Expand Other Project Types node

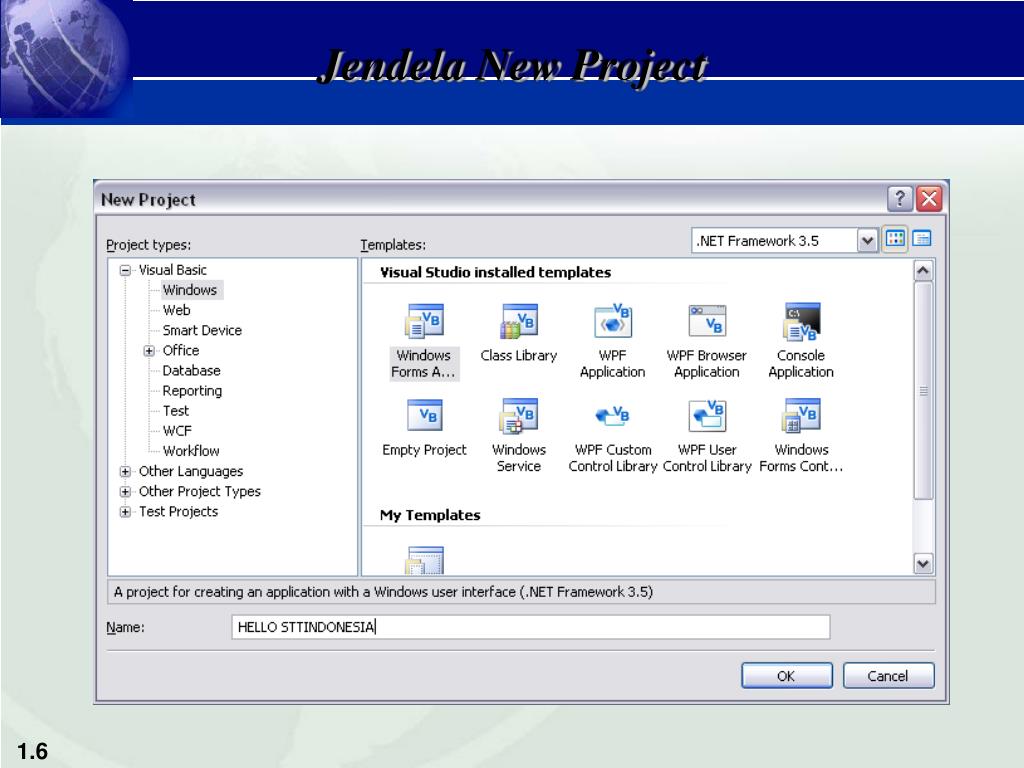pyautogui.click(x=125, y=492)
